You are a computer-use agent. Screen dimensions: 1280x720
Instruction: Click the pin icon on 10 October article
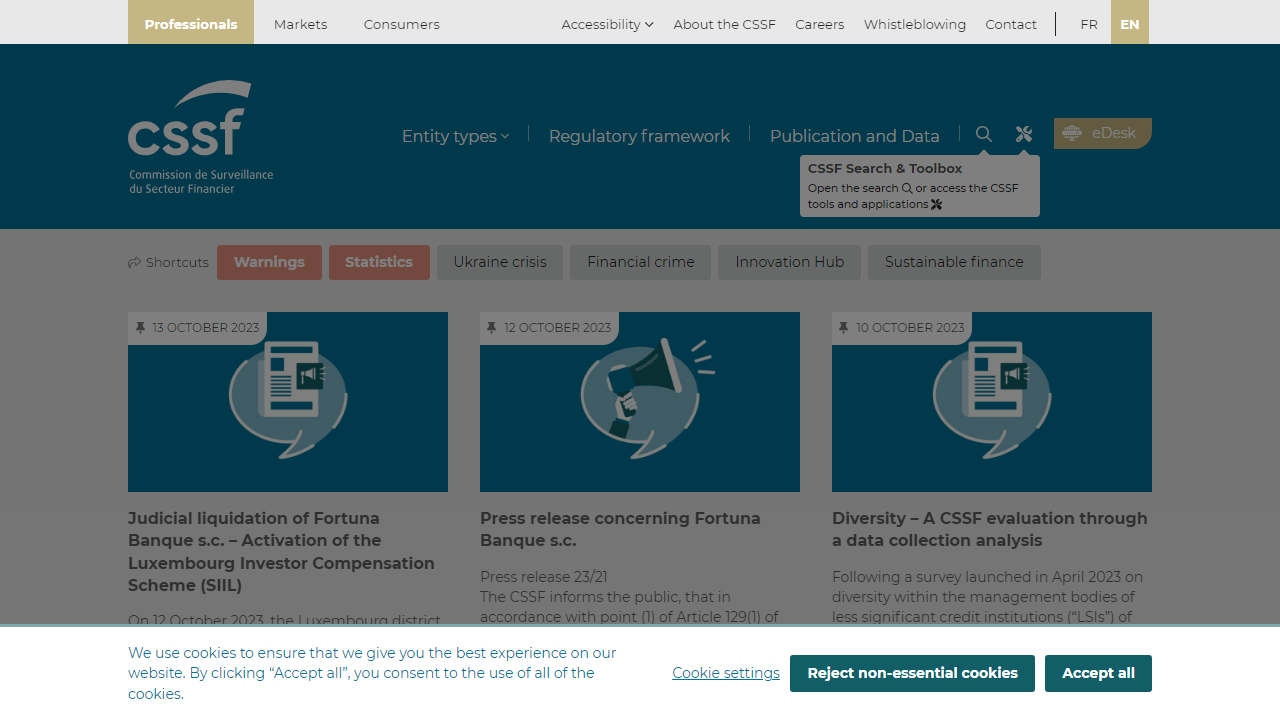(843, 328)
